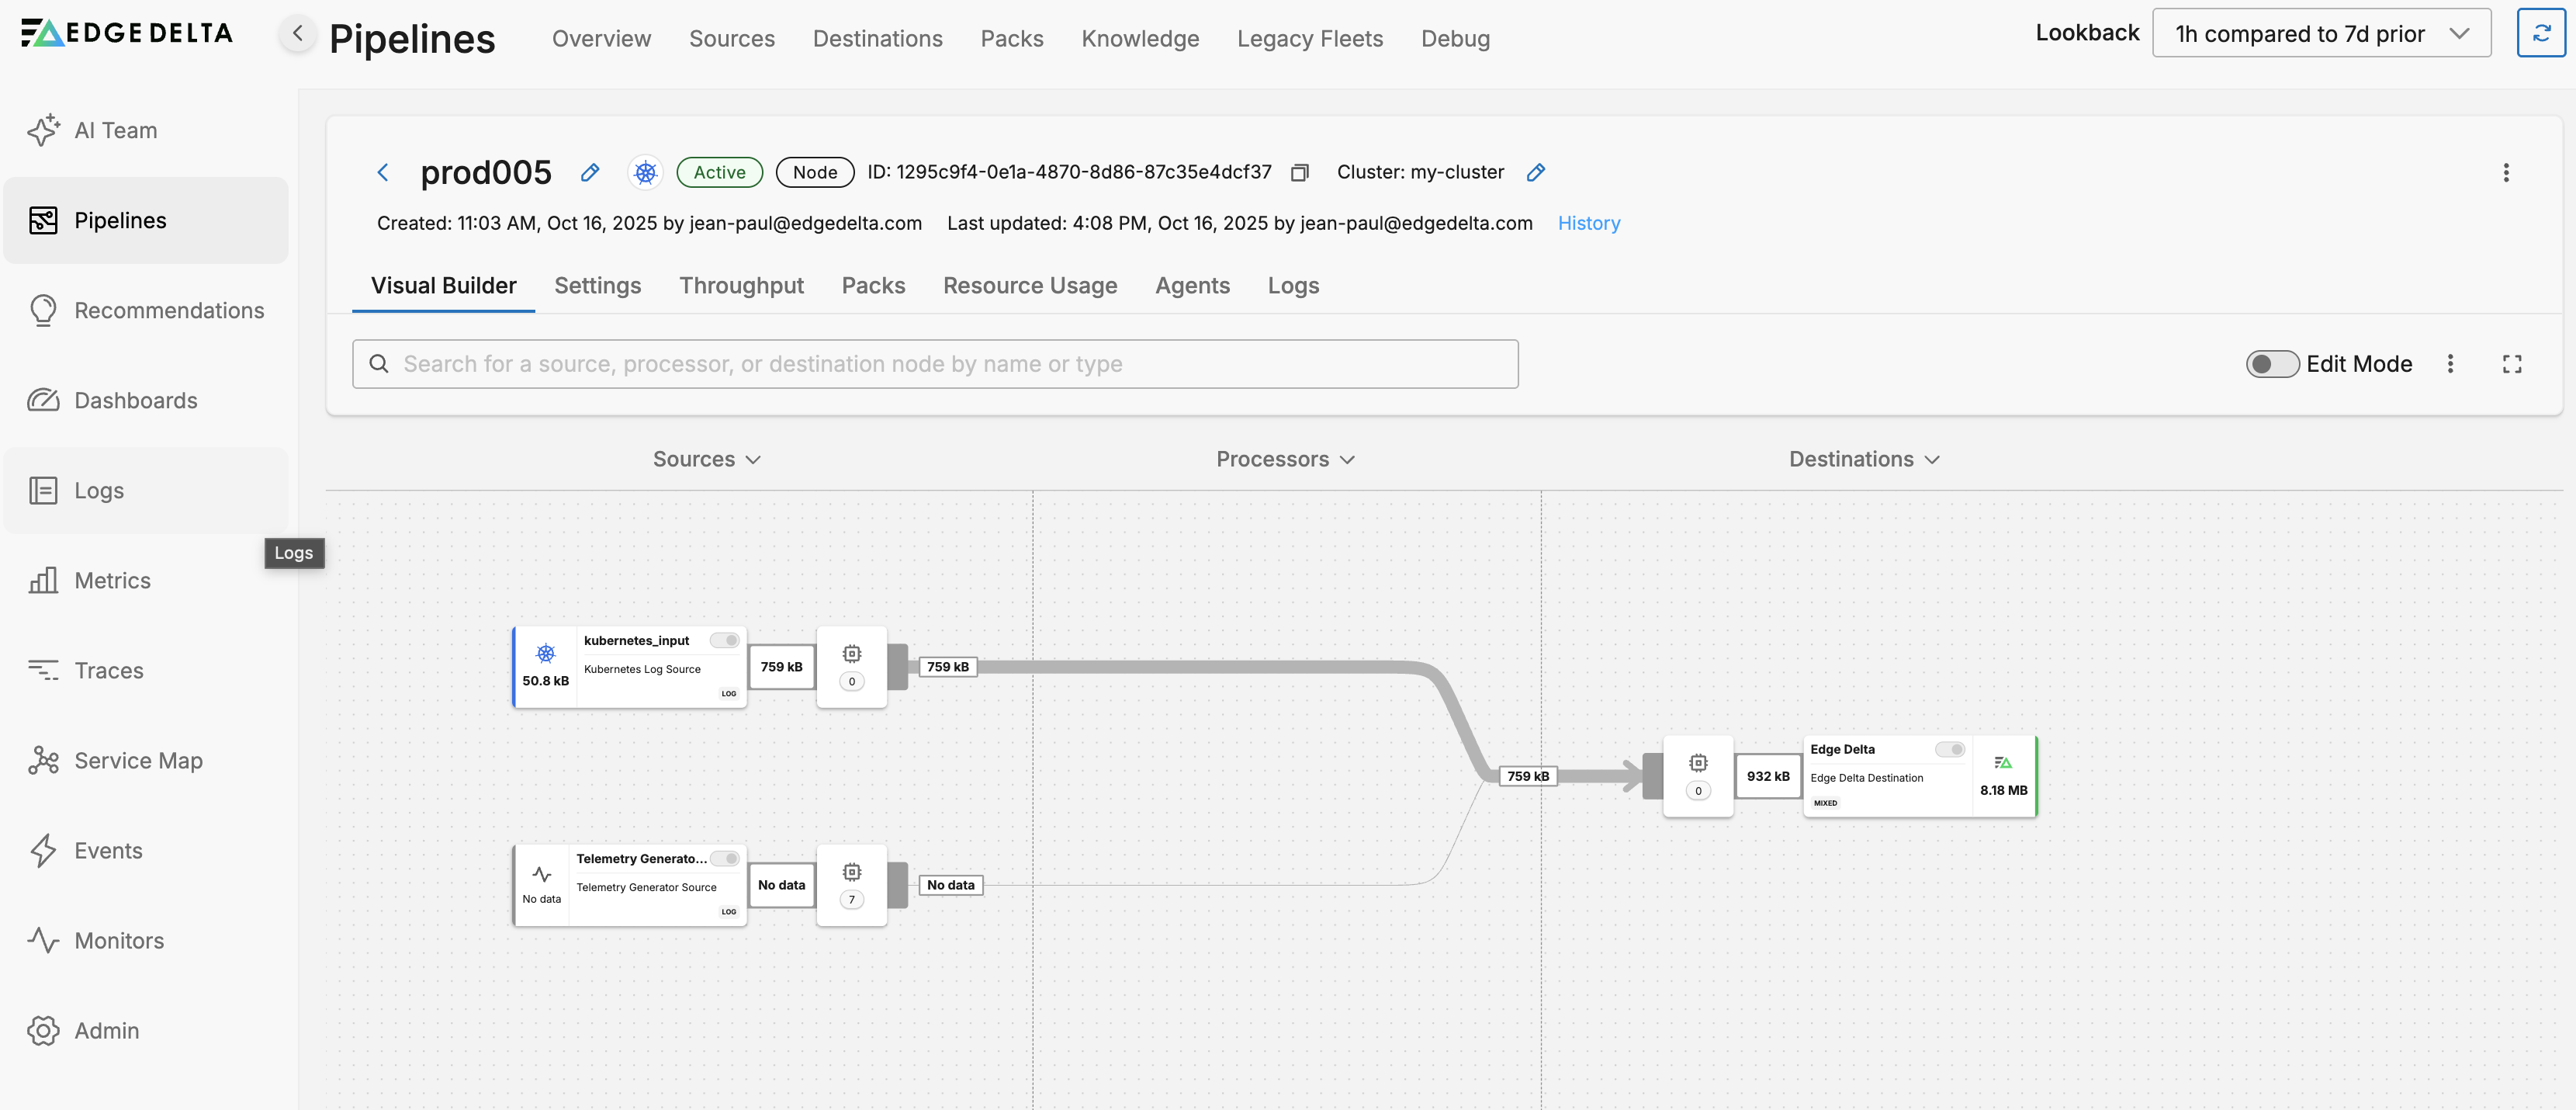This screenshot has width=2576, height=1110.
Task: Open the Resource Usage tab
Action: point(1029,286)
